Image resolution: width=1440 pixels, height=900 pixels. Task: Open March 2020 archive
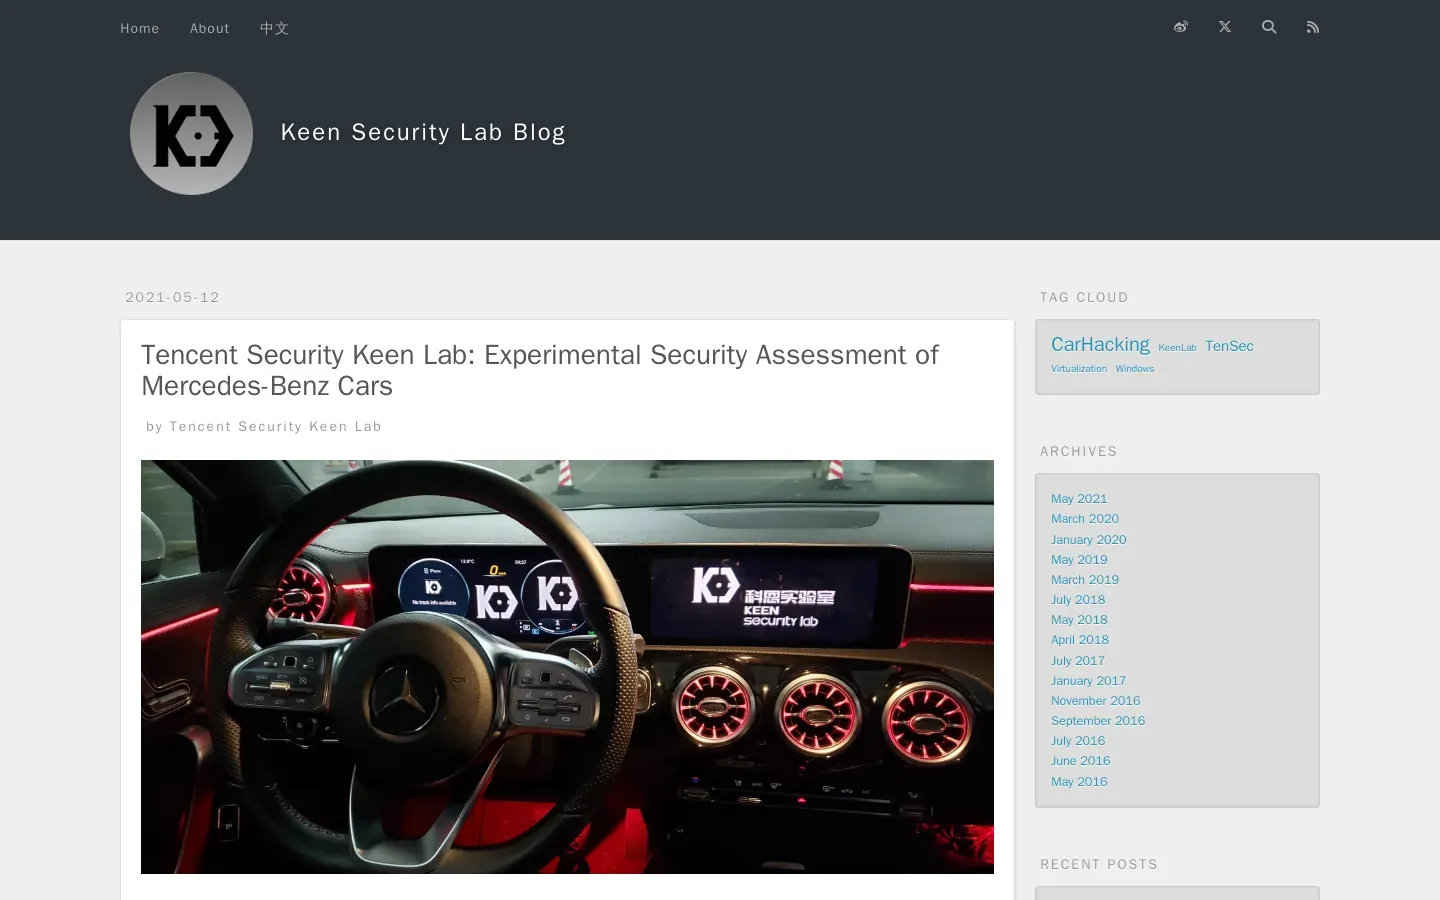pos(1085,519)
